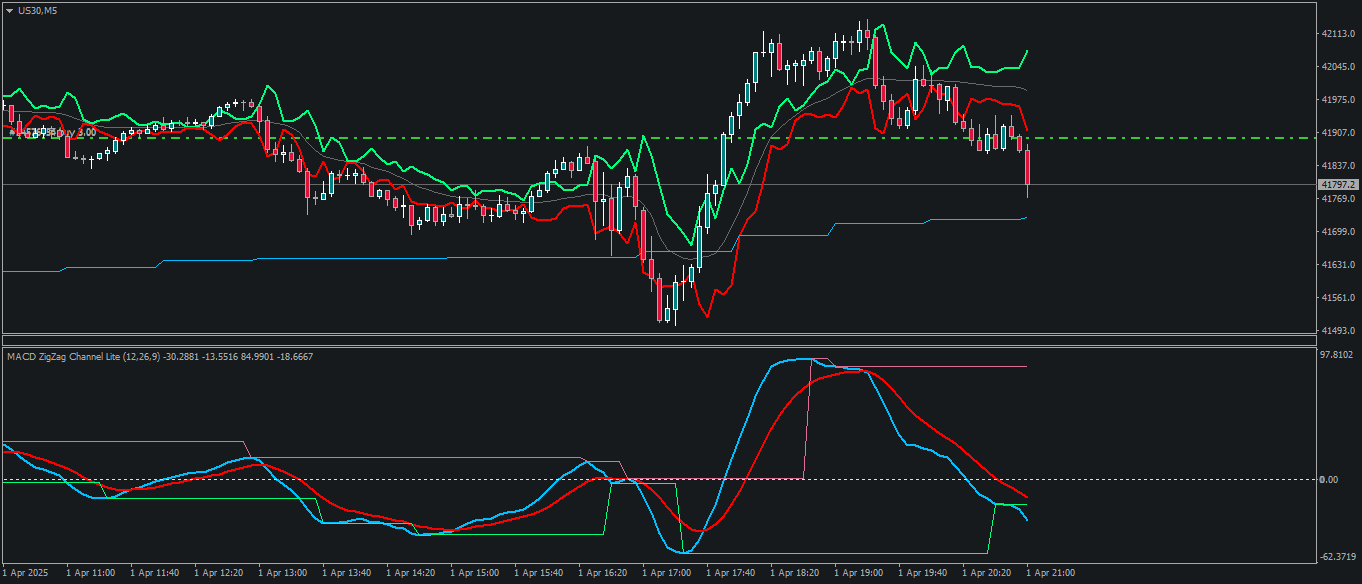1362x584 pixels.
Task: Click the 1 Apr 20:20 time label
Action: pos(986,573)
